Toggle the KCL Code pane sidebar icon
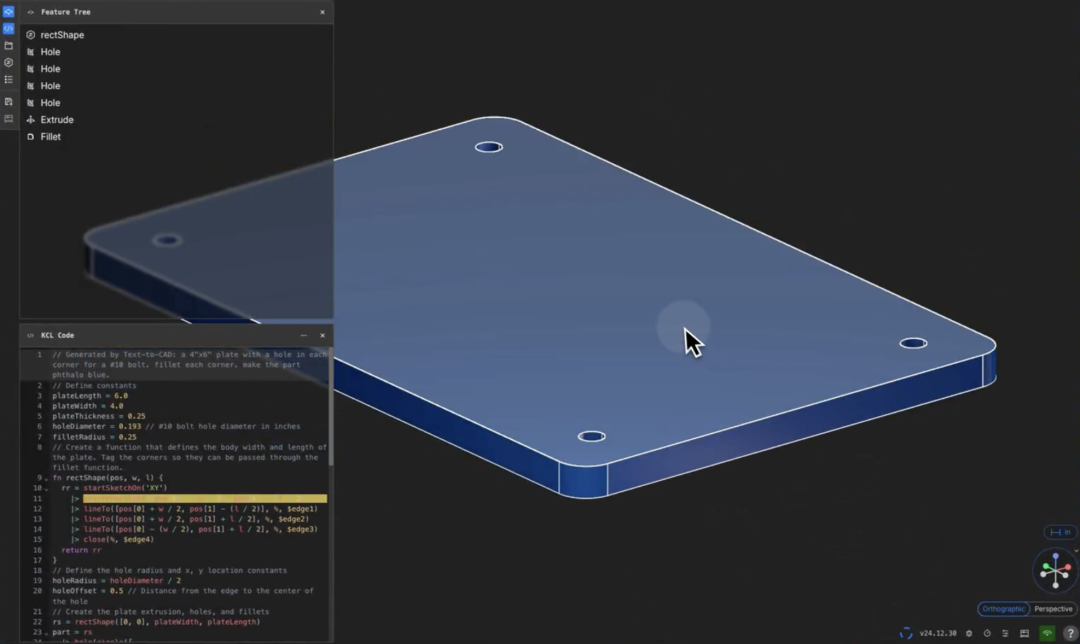Screen dimensions: 1080x644 [x=8, y=28]
